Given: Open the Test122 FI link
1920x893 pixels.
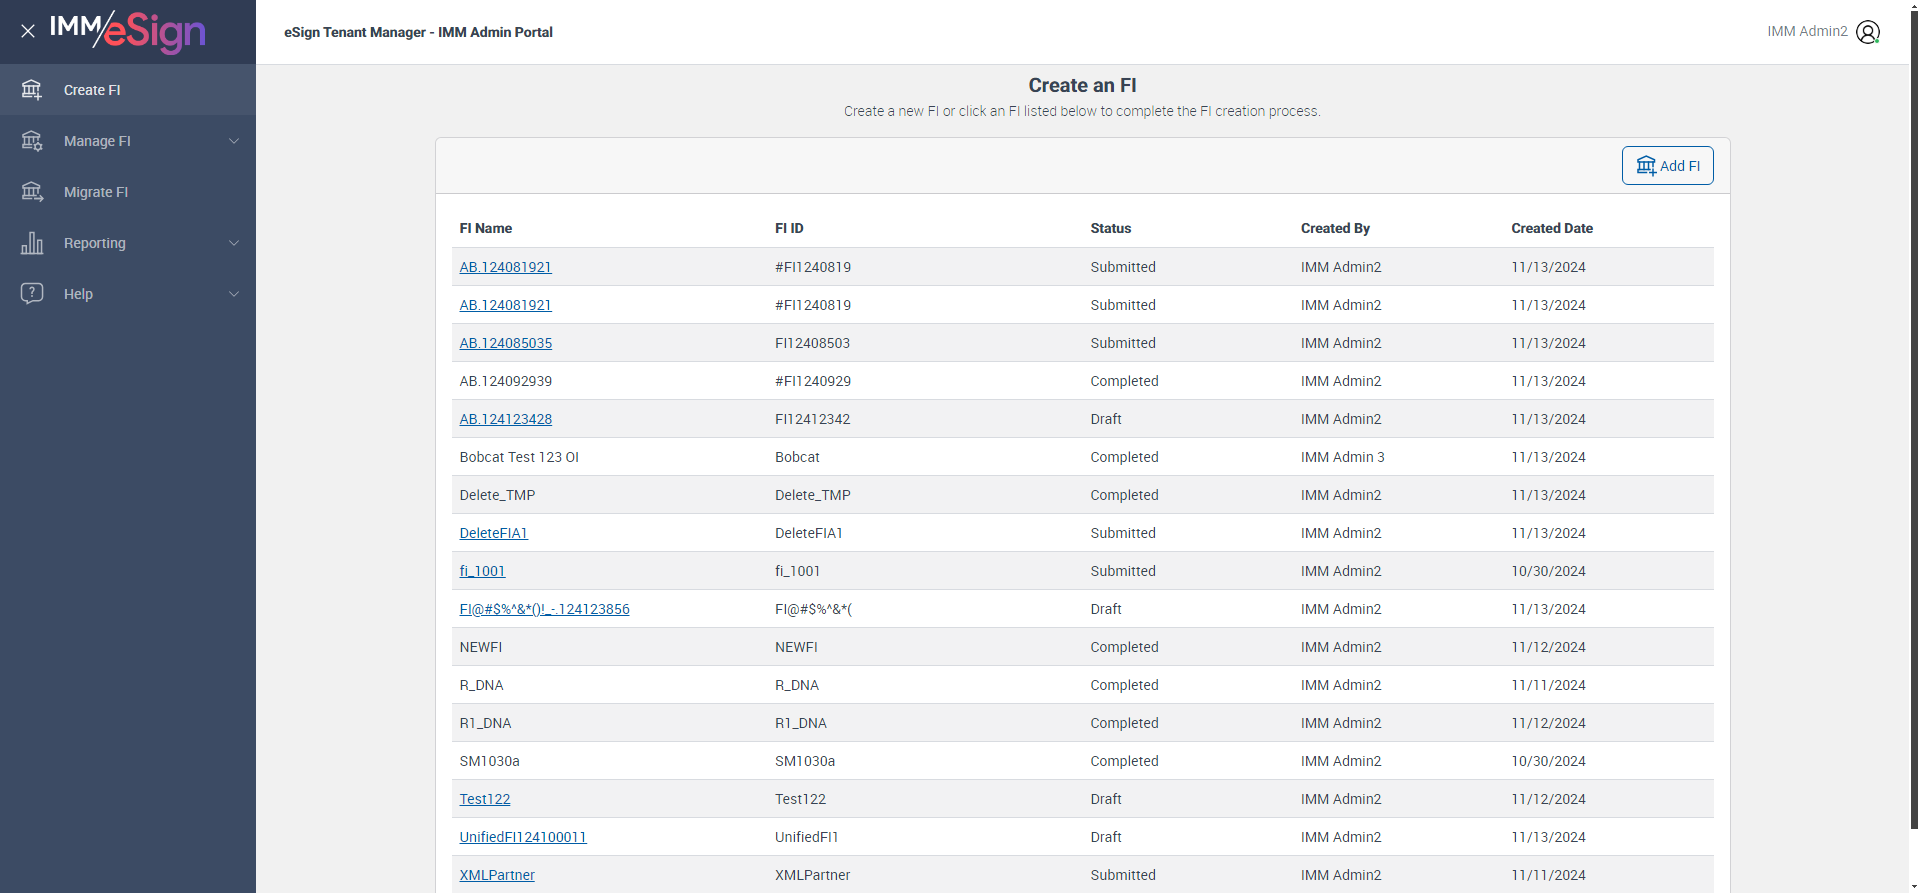Looking at the screenshot, I should tap(485, 799).
